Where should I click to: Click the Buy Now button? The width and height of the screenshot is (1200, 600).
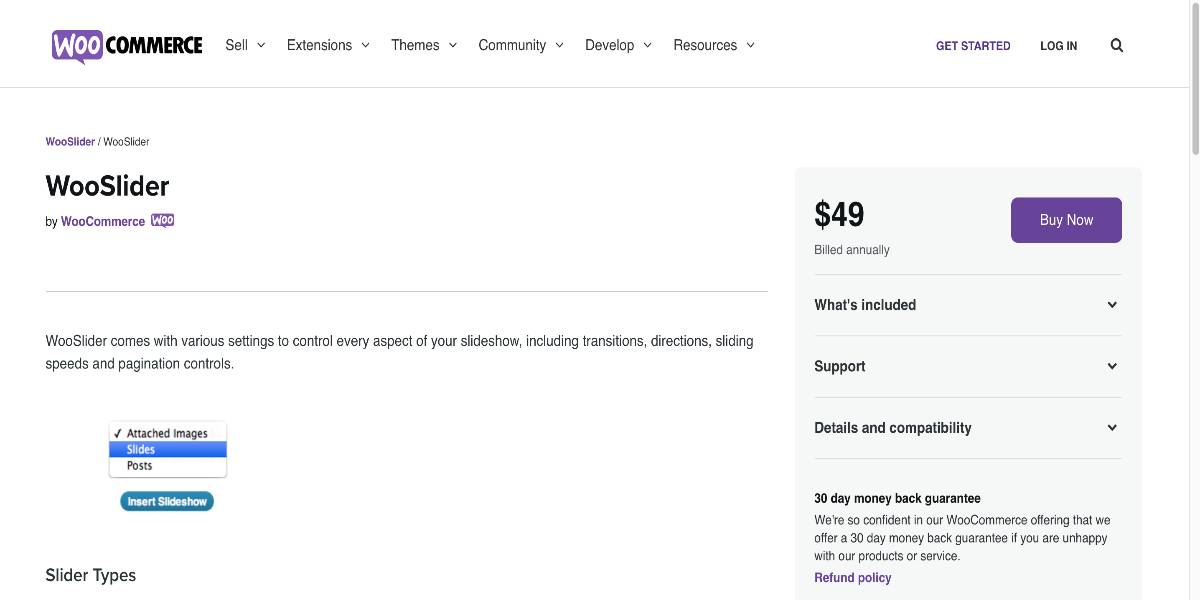[1066, 220]
